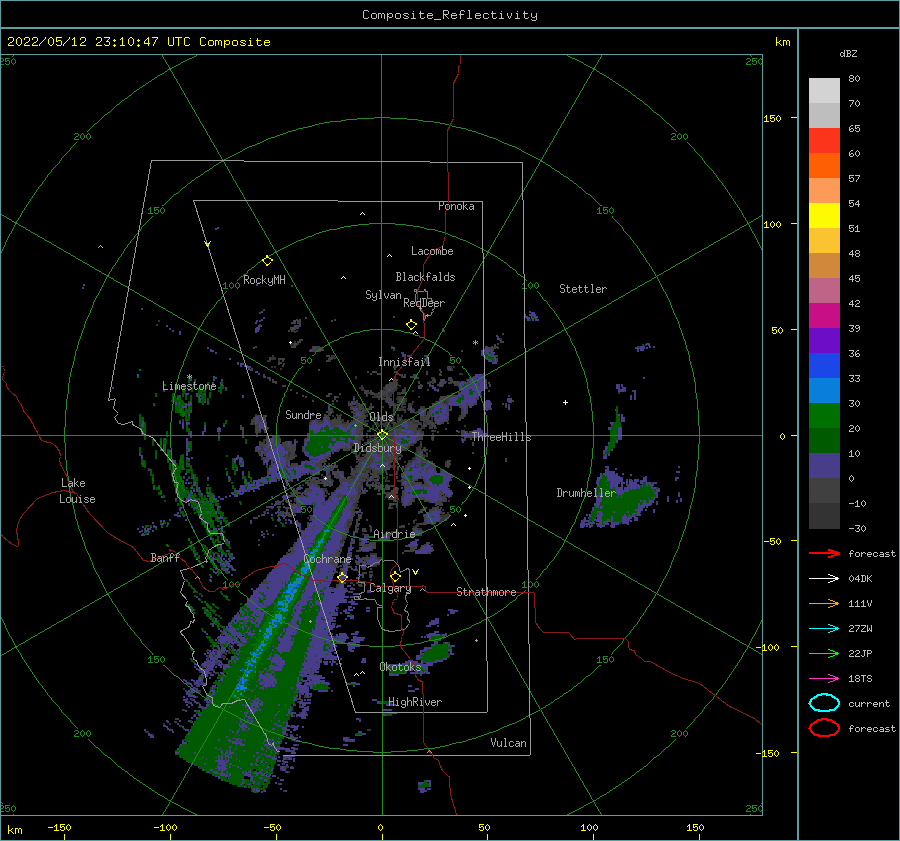
Task: Click the Innisfail city label
Action: [404, 362]
